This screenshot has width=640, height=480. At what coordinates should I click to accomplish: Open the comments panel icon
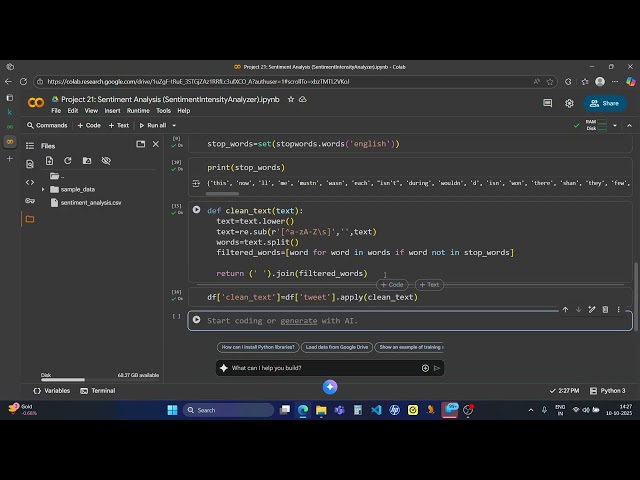(548, 103)
